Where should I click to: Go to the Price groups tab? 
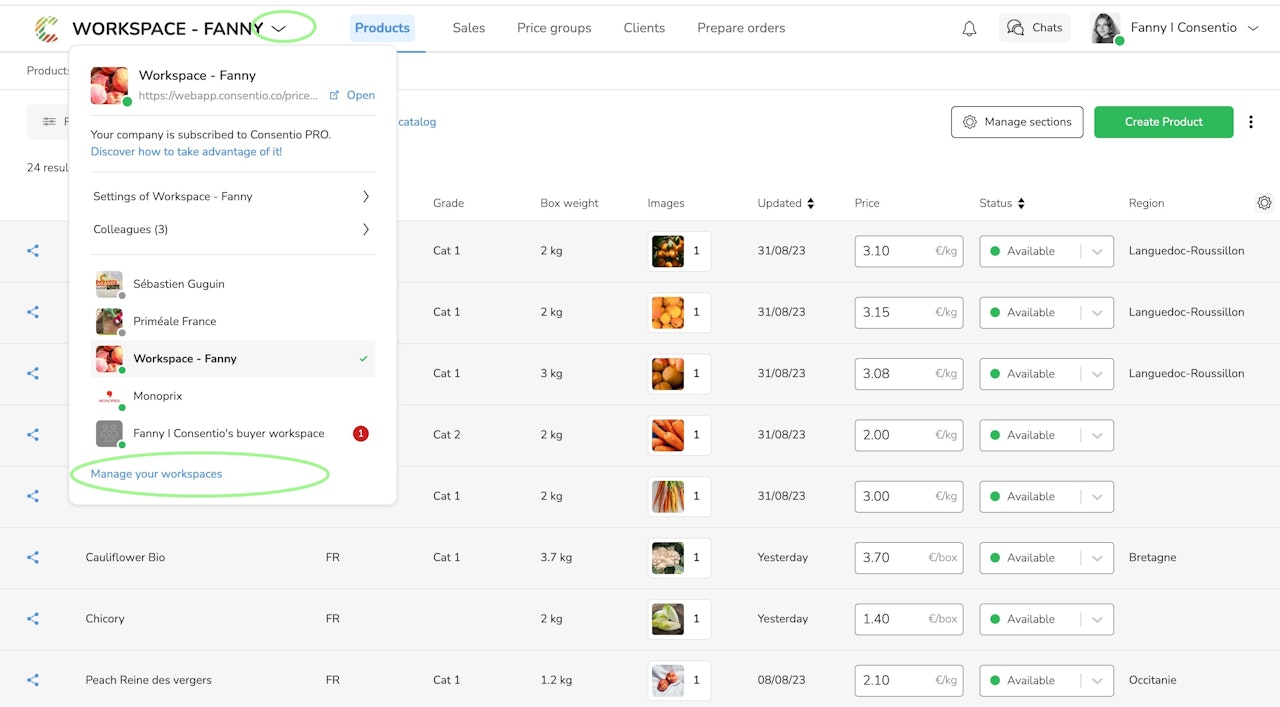(554, 28)
